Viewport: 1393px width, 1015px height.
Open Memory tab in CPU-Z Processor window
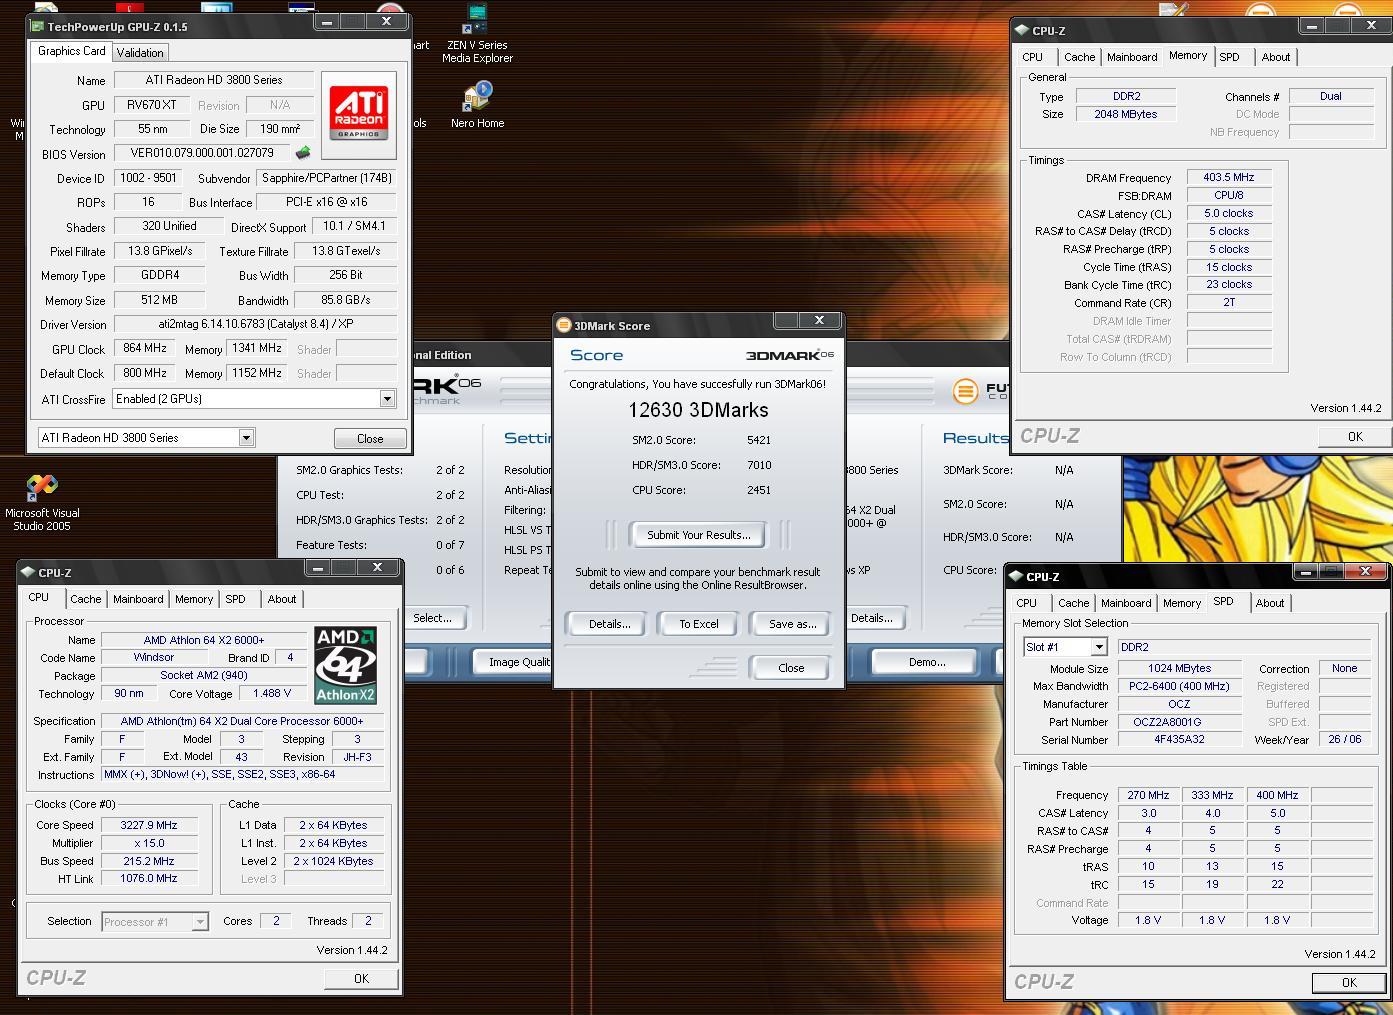coord(194,599)
